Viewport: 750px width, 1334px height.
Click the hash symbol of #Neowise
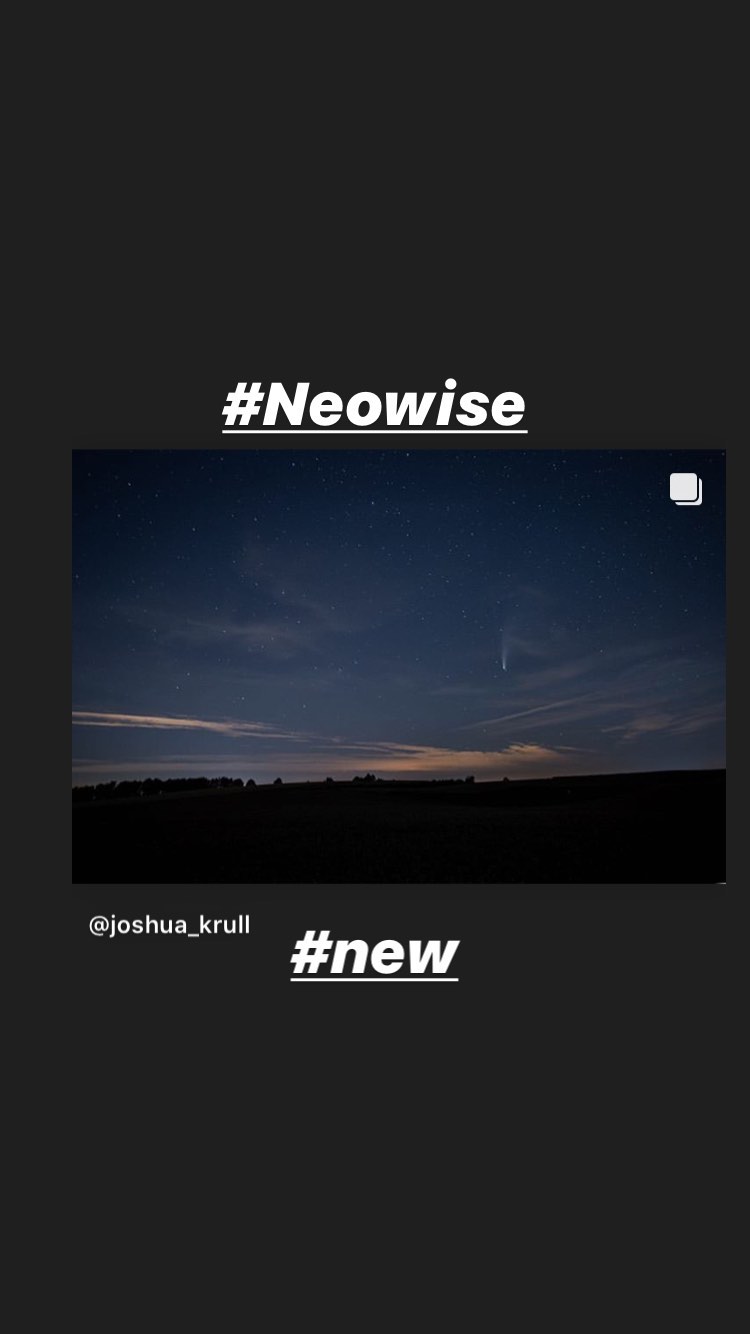[x=242, y=405]
